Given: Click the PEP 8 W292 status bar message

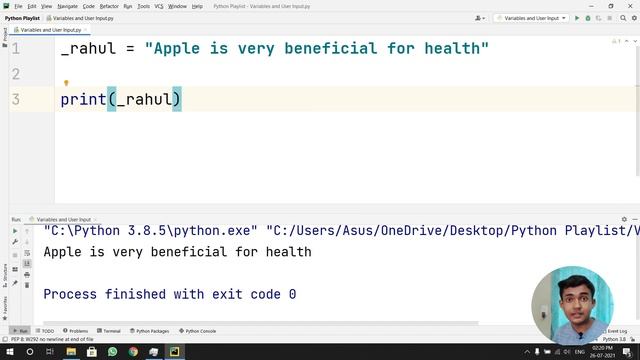Looking at the screenshot, I should pyautogui.click(x=52, y=339).
